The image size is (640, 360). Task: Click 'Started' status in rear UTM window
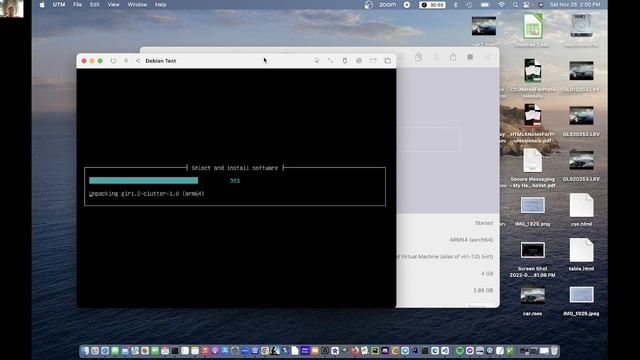click(484, 223)
